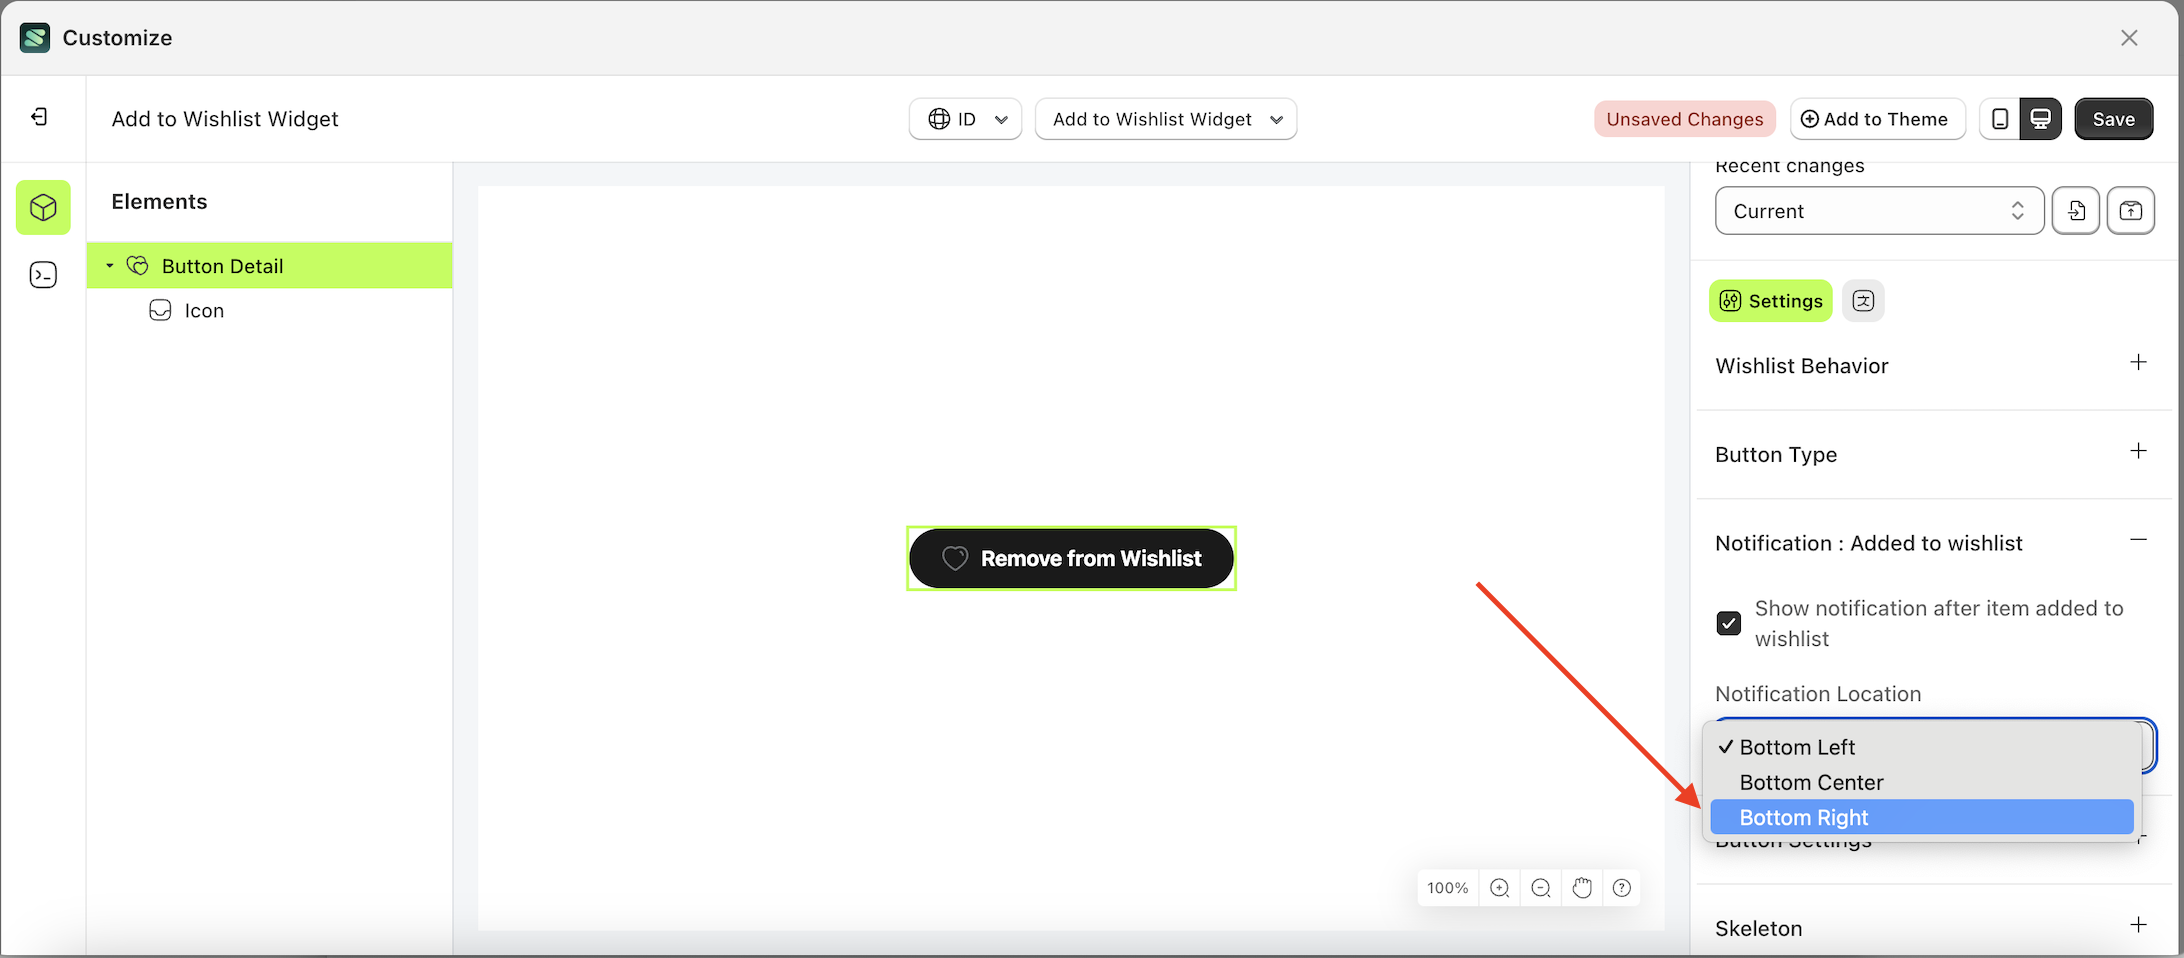Click the exit editor icon top left
Screen dimensions: 2184x958
[40, 117]
